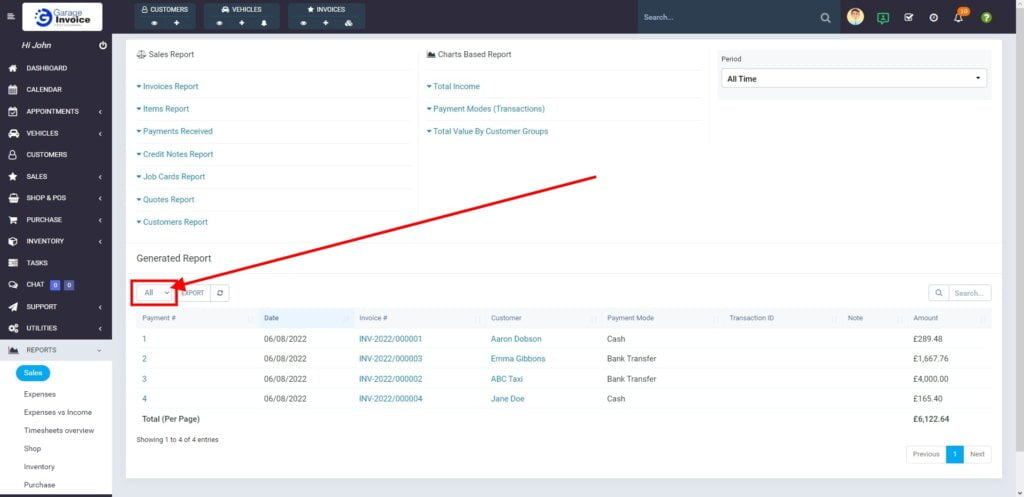
Task: Expand the Inventory sidebar menu
Action: [x=56, y=241]
